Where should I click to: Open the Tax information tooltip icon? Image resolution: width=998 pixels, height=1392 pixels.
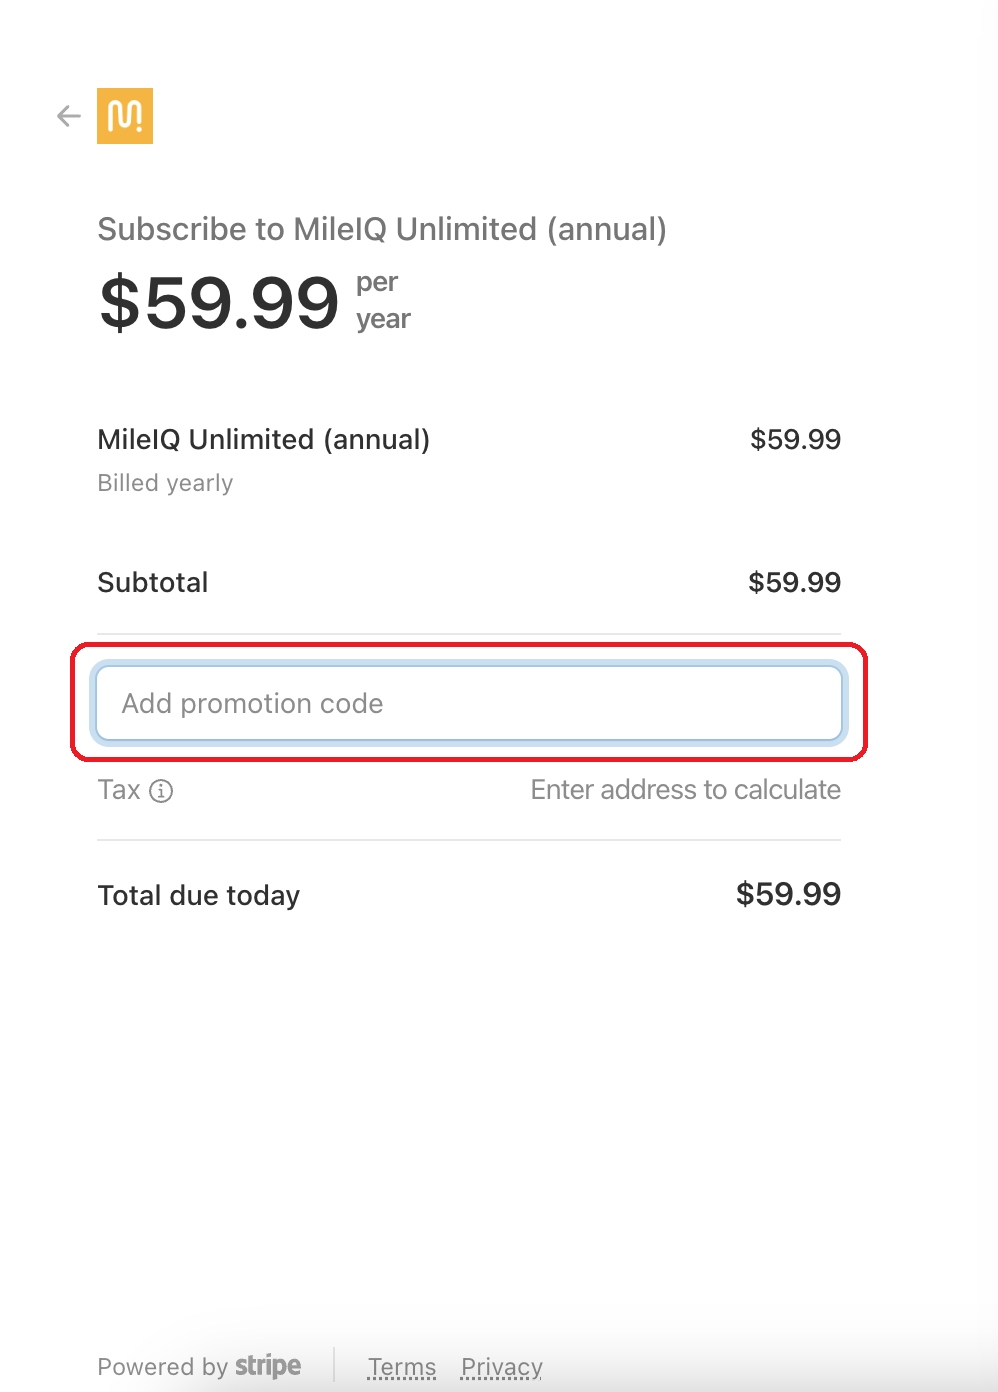point(162,790)
